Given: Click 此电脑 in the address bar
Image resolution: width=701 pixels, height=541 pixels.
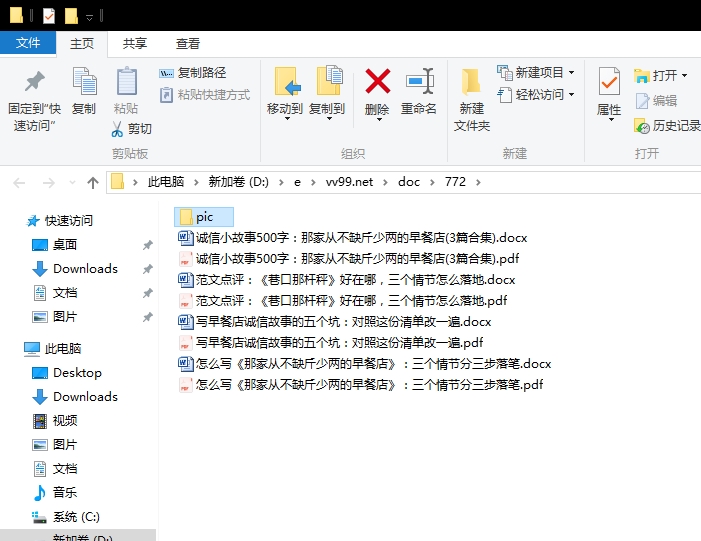Looking at the screenshot, I should pos(166,182).
